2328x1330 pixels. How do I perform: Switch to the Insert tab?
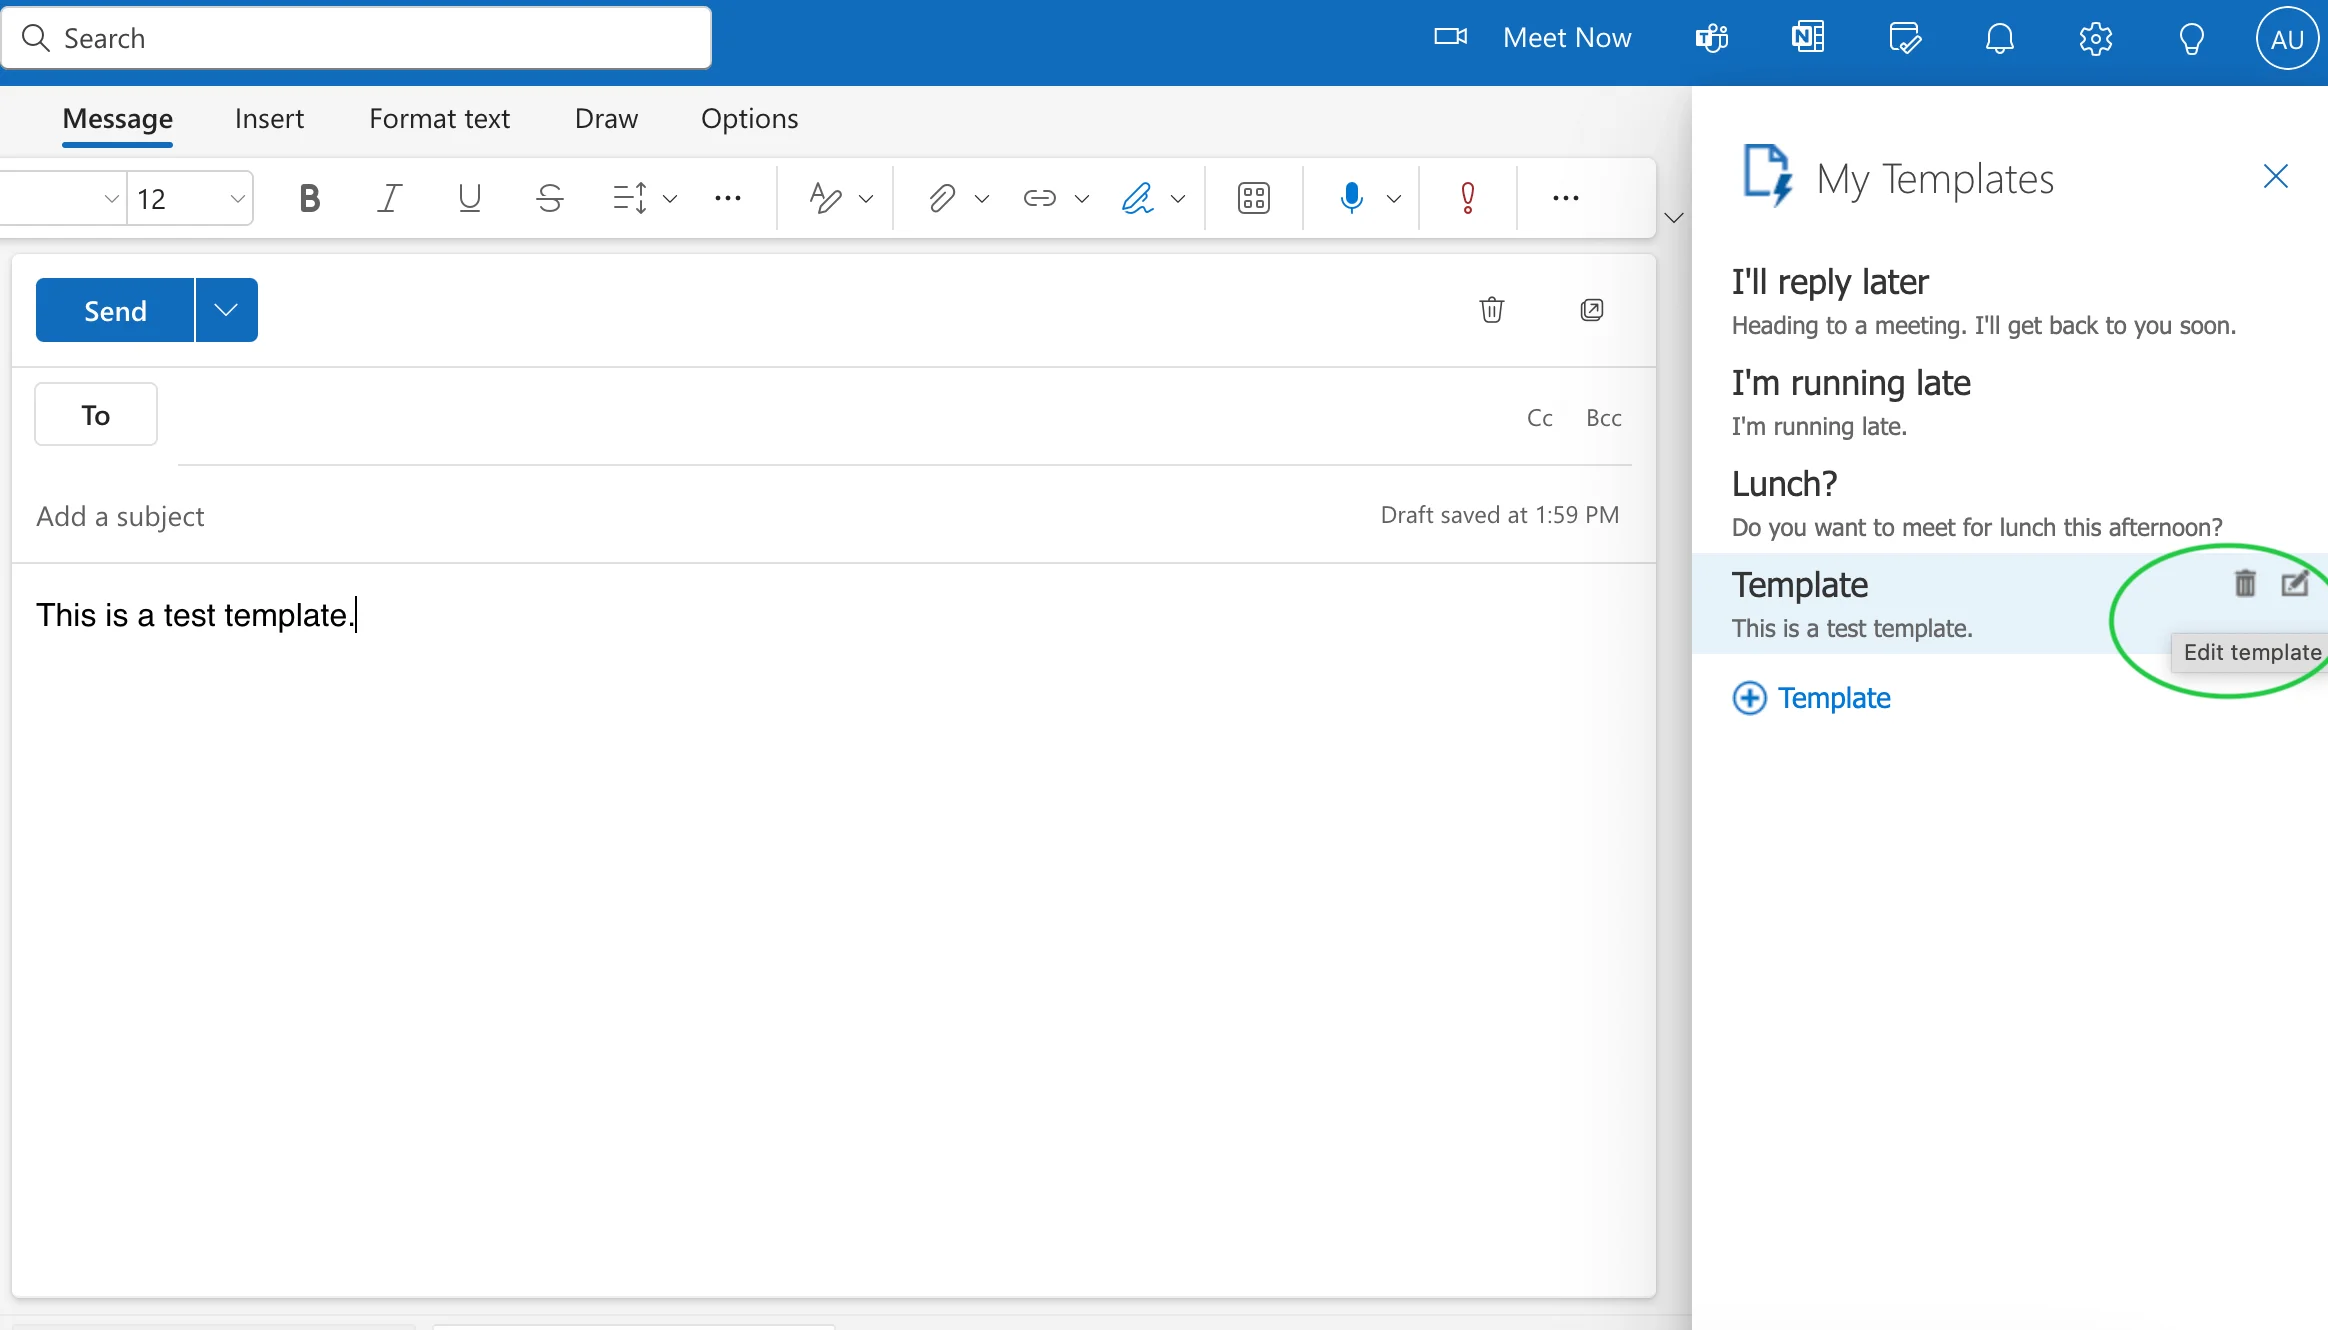(269, 119)
